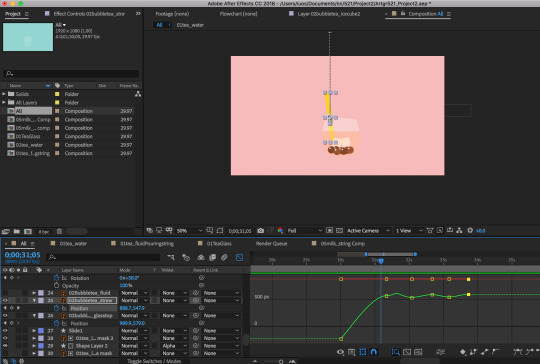Take a snapshot with the camera icon
The image size is (540, 364).
click(261, 230)
